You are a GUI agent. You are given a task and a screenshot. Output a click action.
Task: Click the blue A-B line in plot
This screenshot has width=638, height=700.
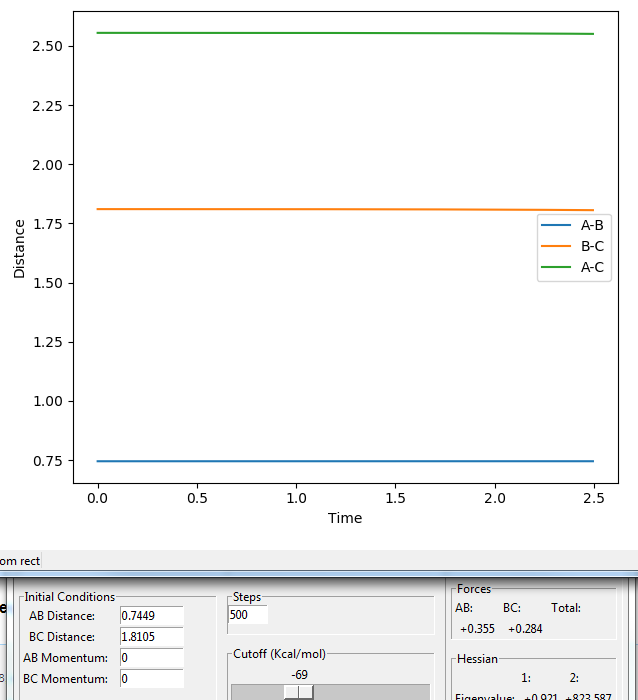345,461
